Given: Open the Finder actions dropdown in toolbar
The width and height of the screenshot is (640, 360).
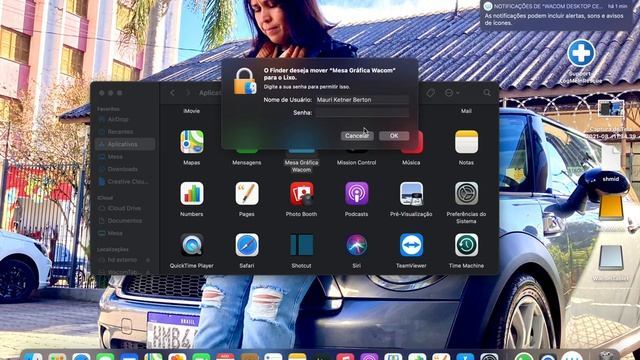Looking at the screenshot, I should point(452,93).
